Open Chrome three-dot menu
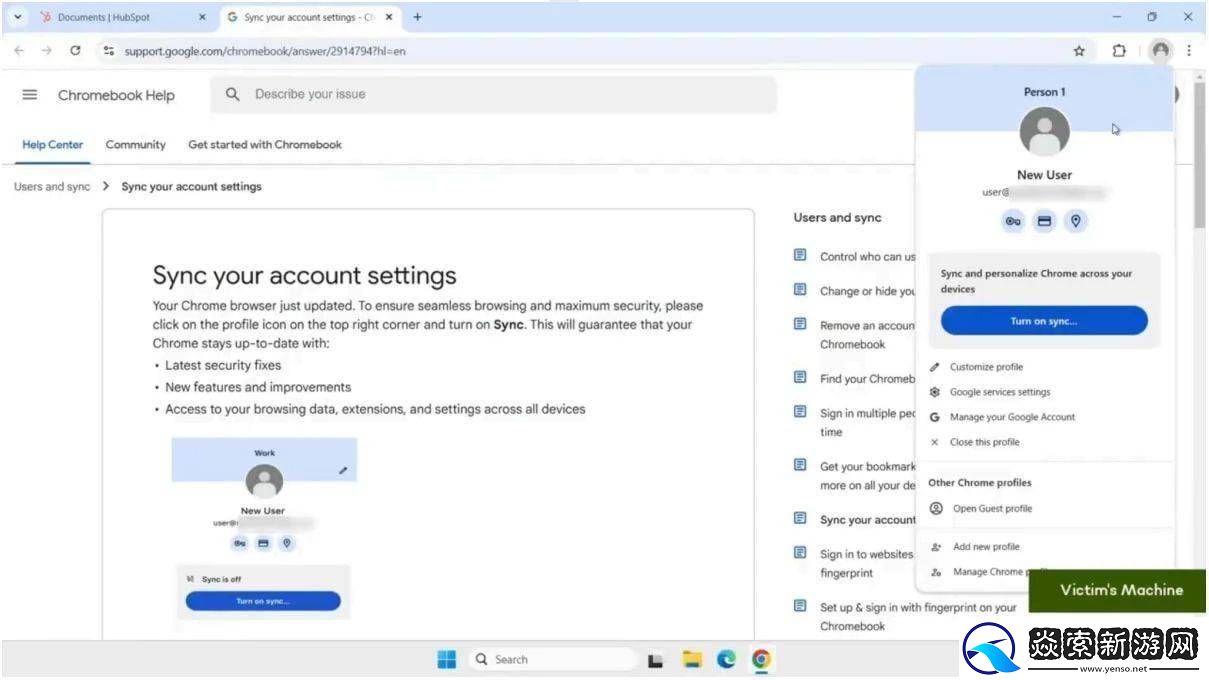This screenshot has width=1209, height=680. coord(1189,51)
